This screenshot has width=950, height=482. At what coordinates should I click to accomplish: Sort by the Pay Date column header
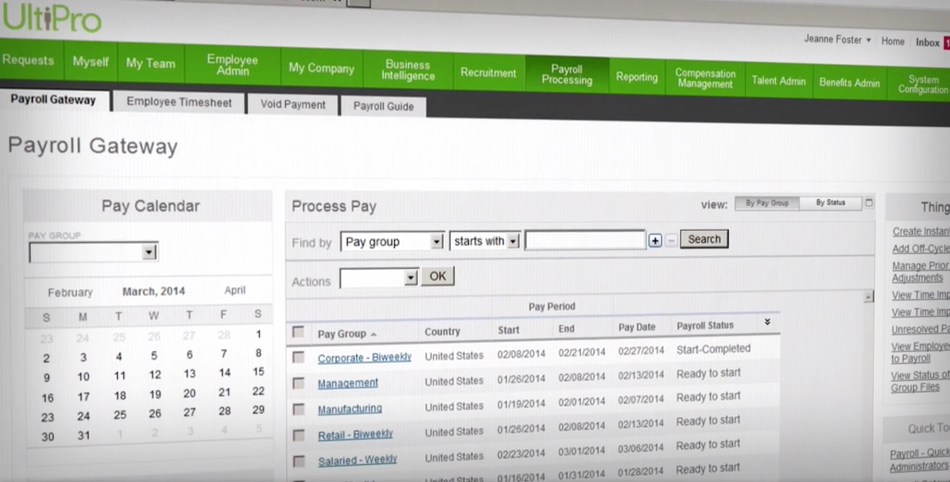(x=637, y=327)
